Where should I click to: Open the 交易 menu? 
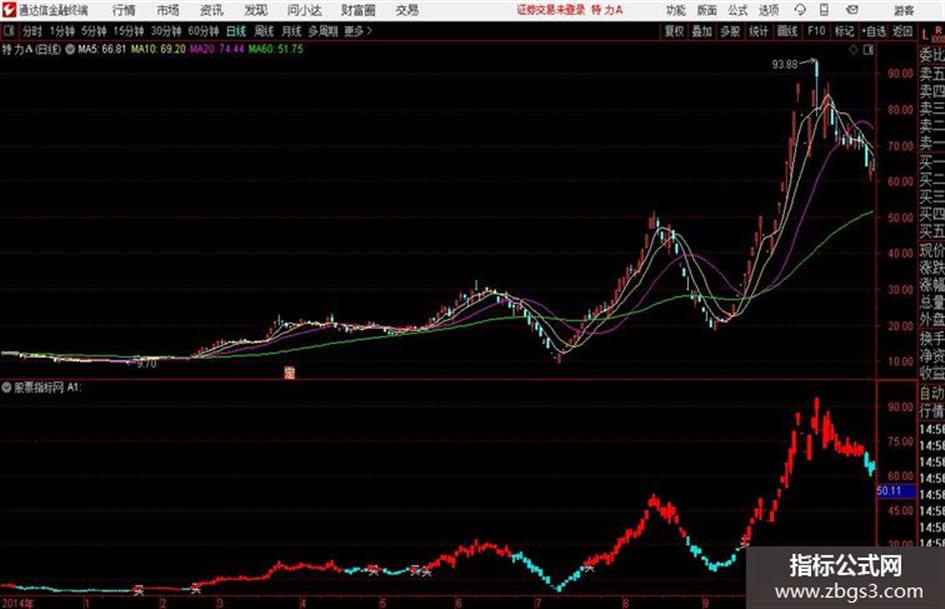407,10
